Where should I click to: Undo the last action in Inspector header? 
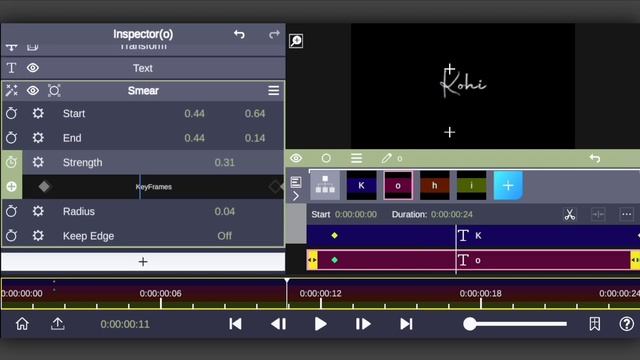239,35
